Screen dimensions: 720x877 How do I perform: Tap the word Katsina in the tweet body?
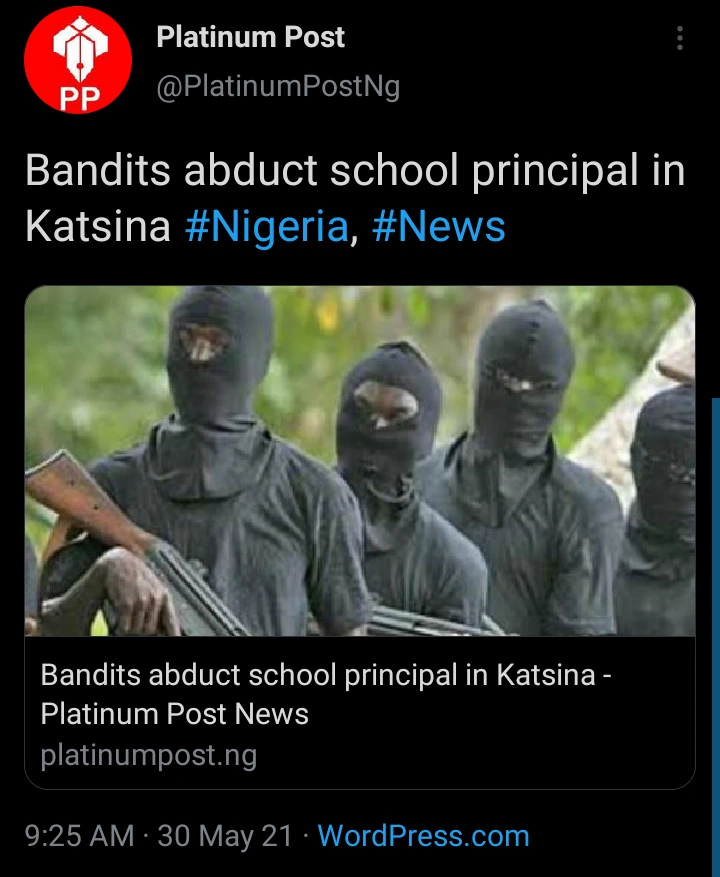click(x=98, y=227)
